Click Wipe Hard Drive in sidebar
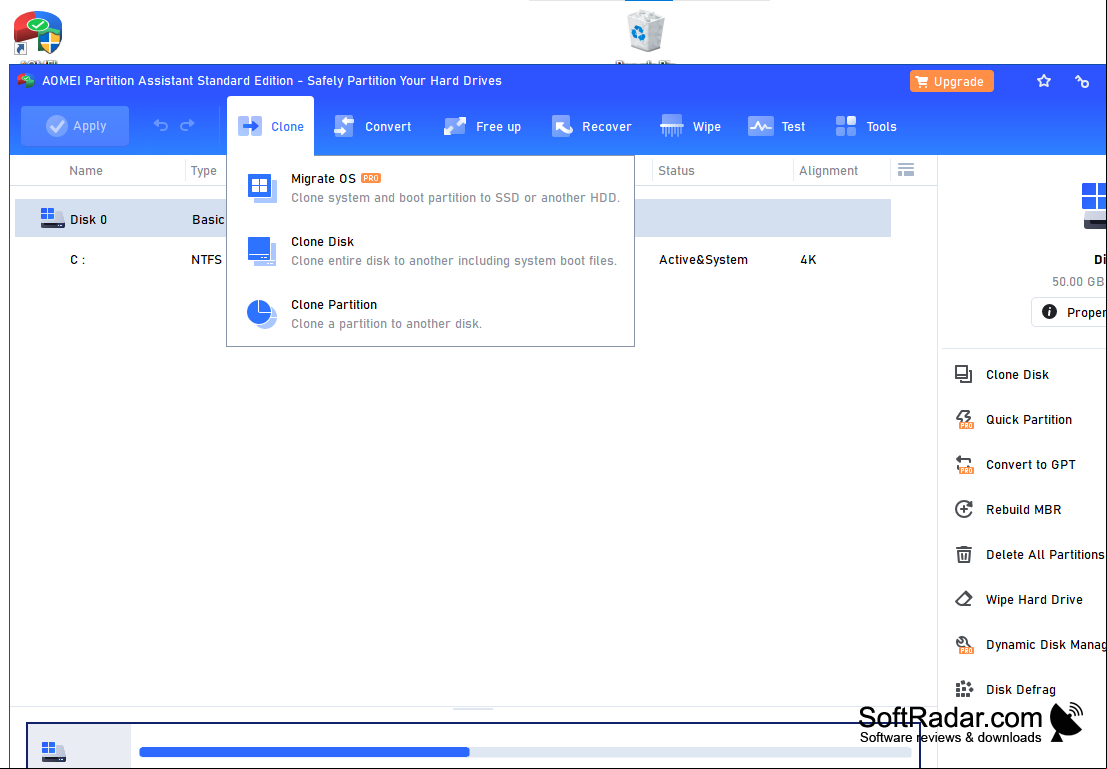This screenshot has height=769, width=1107. pos(1034,600)
